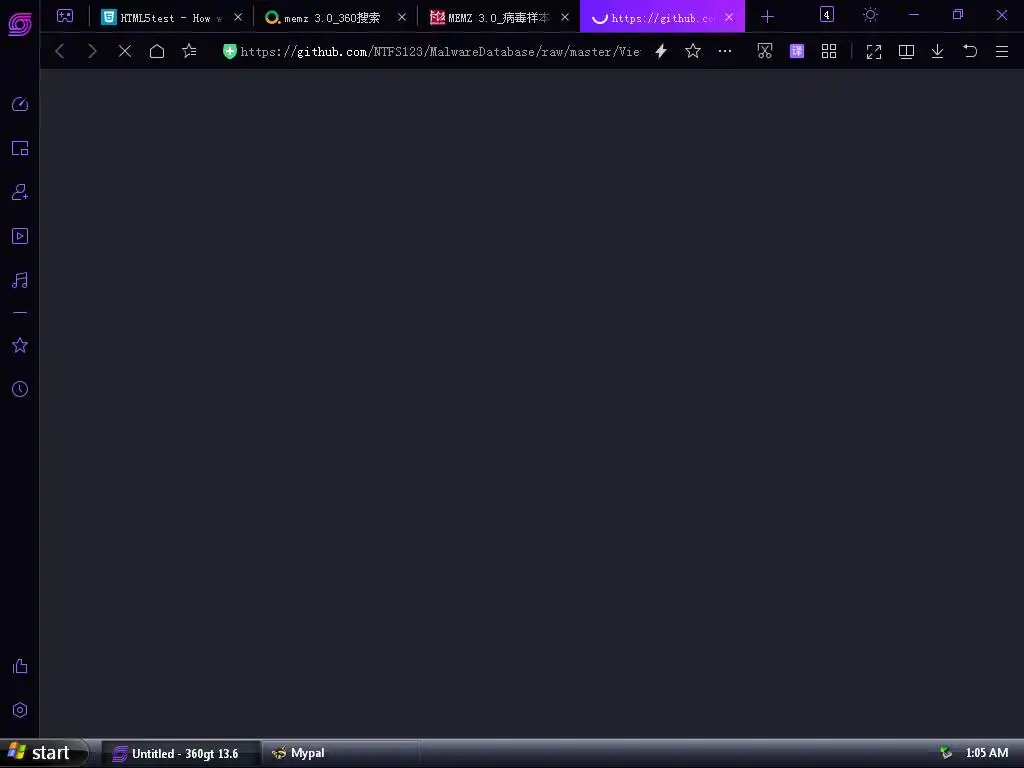Open the history clock sidebar icon
The image size is (1024, 768).
coord(20,389)
